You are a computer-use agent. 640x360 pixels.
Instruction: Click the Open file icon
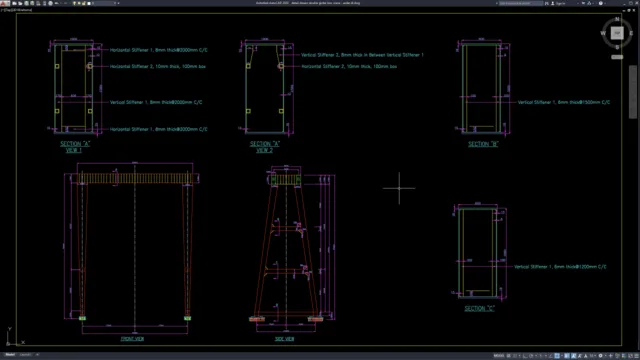click(20, 3)
